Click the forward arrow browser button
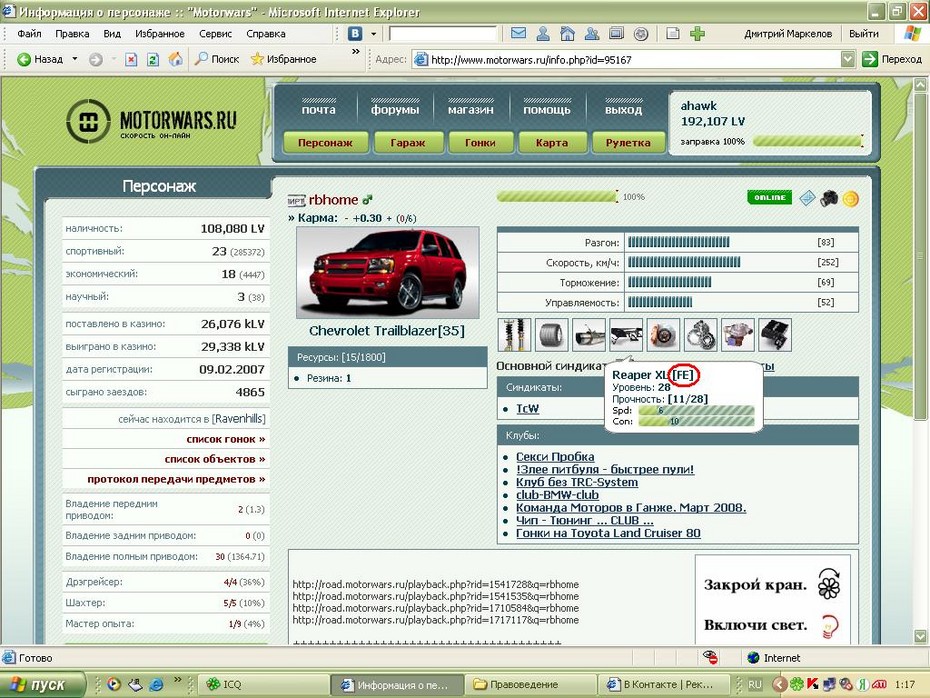Image resolution: width=930 pixels, height=698 pixels. (x=95, y=59)
